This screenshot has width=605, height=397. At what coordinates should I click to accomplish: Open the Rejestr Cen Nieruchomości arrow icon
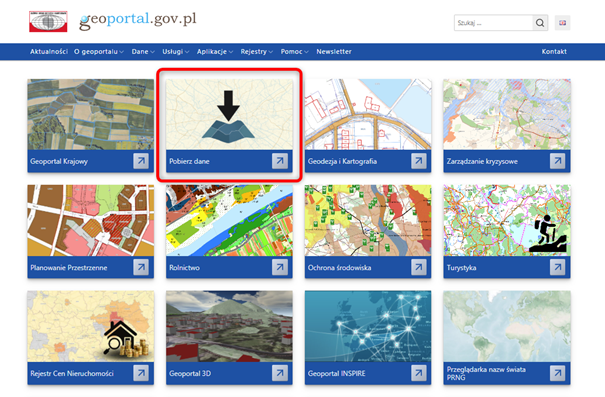[141, 373]
